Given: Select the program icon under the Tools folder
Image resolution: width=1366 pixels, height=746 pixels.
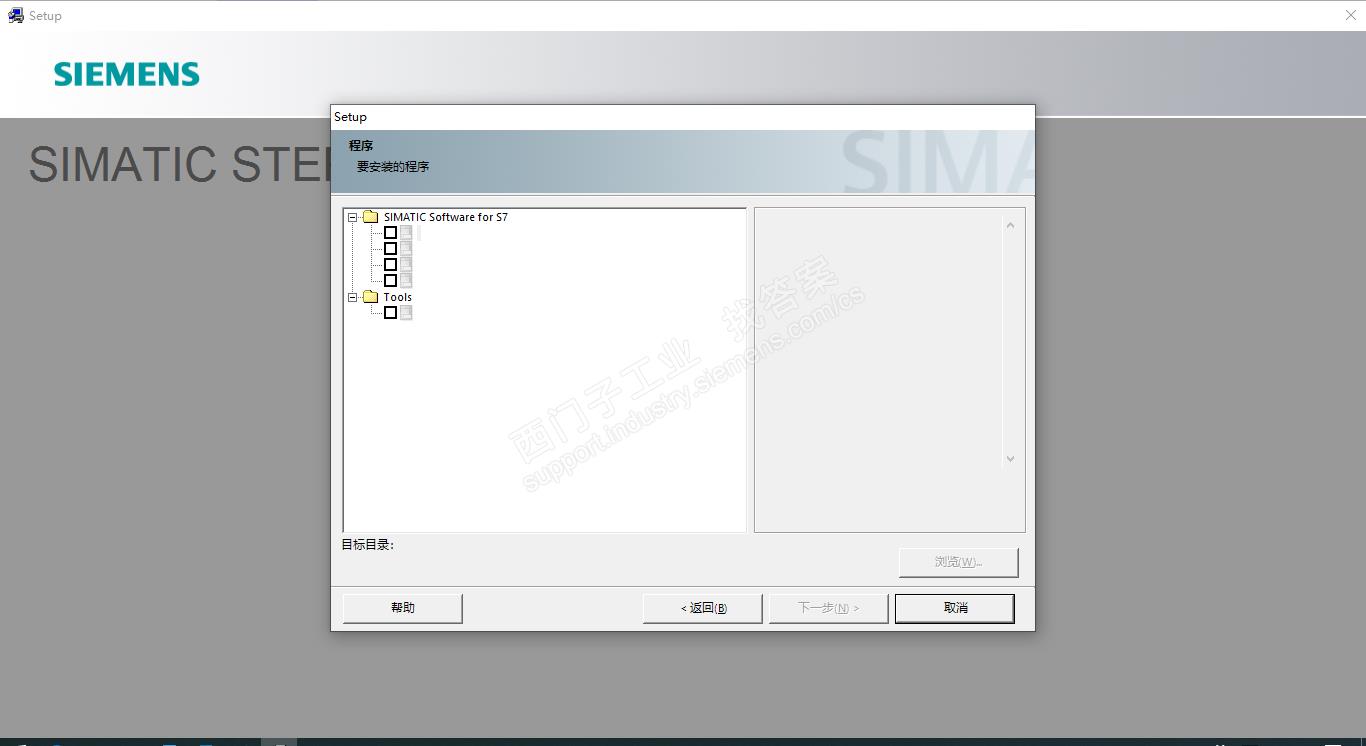Looking at the screenshot, I should click(406, 312).
